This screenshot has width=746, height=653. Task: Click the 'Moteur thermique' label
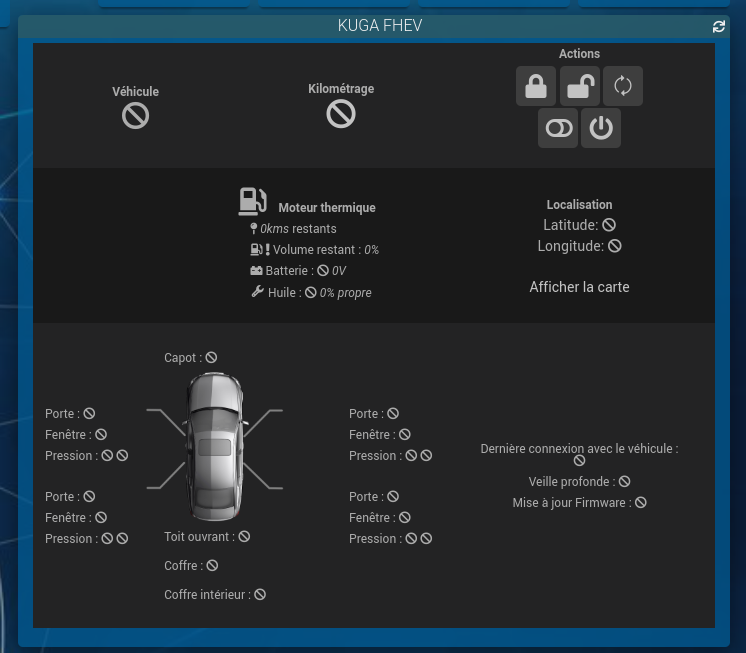[x=327, y=208]
